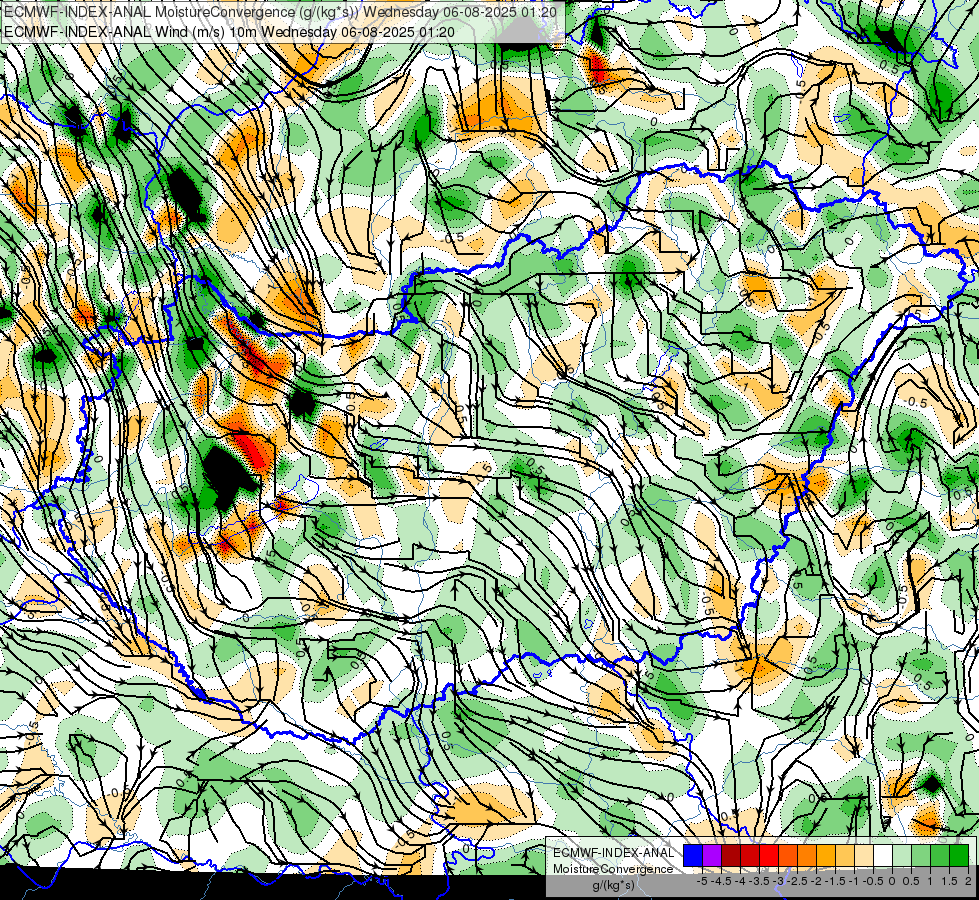Viewport: 979px width, 900px height.
Task: Click the -5 tick label on the legend
Action: click(x=702, y=881)
